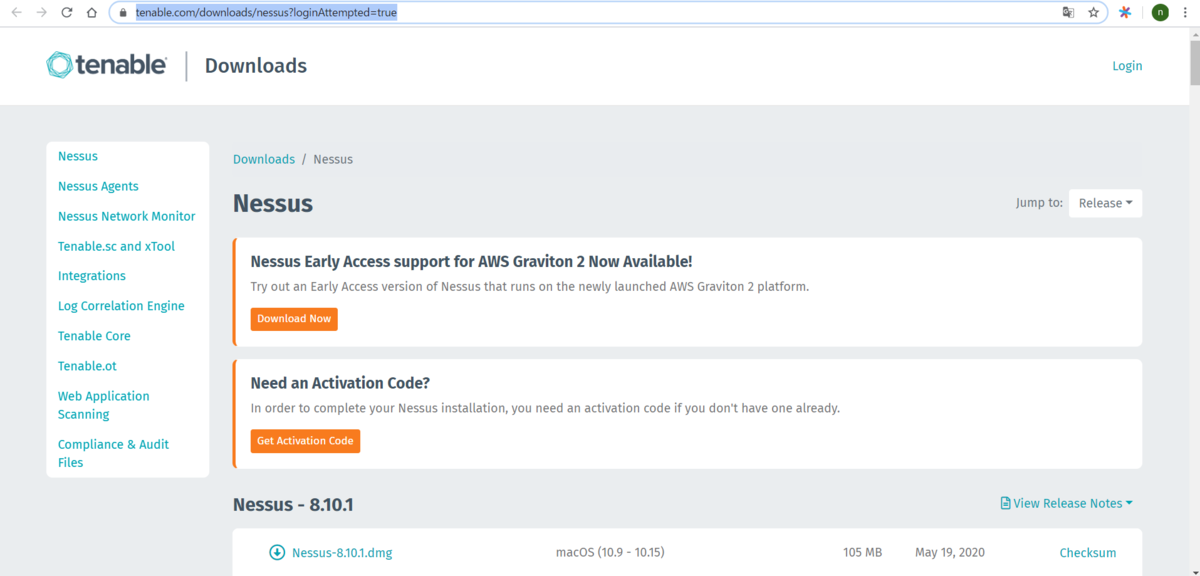Click the macOS (10.9 - 10.15) text

[610, 552]
